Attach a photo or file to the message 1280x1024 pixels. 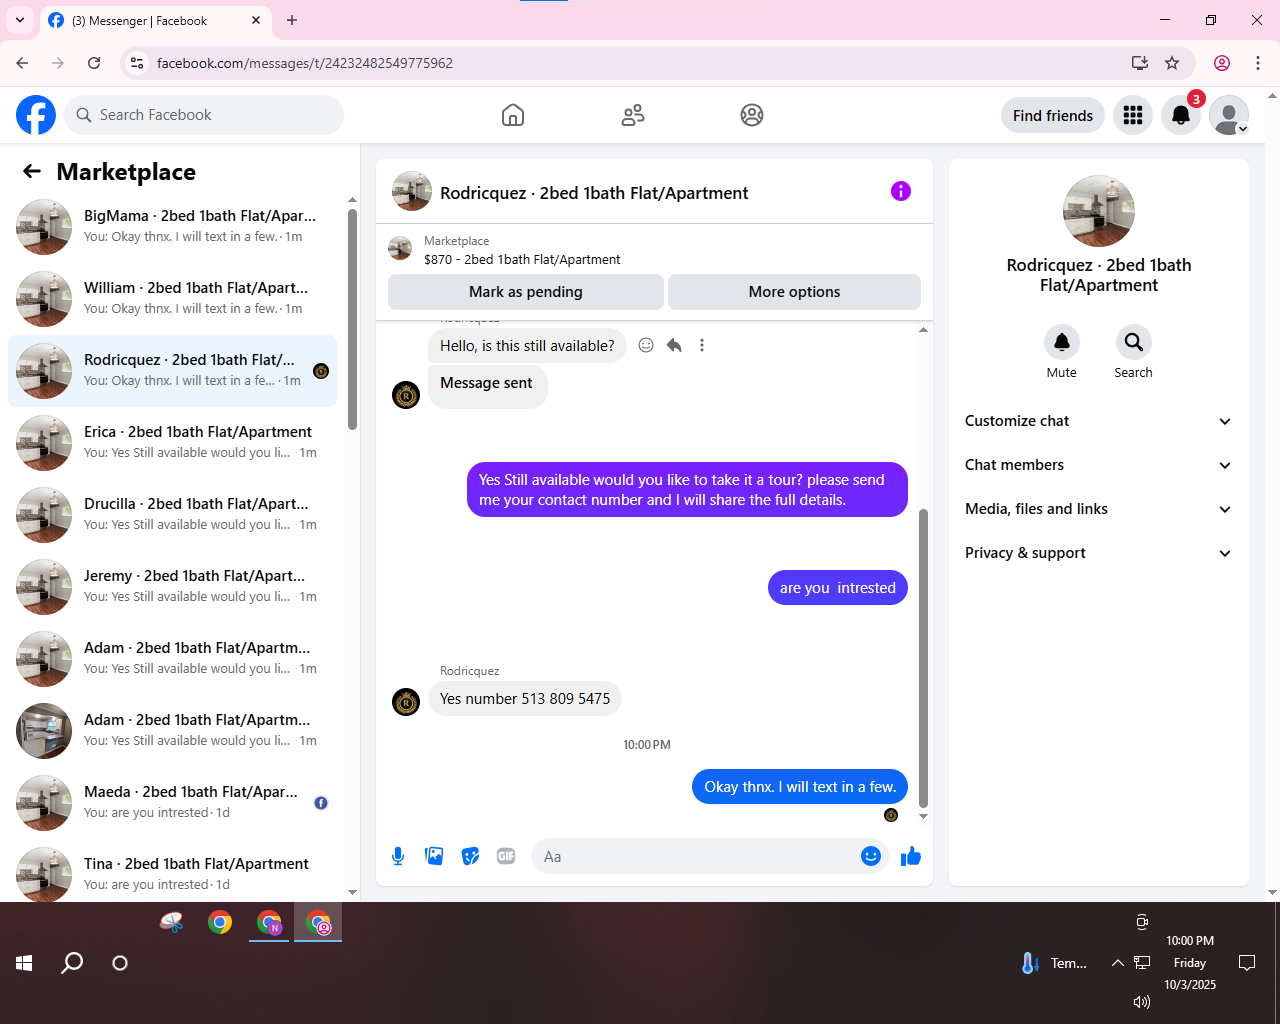pos(434,856)
